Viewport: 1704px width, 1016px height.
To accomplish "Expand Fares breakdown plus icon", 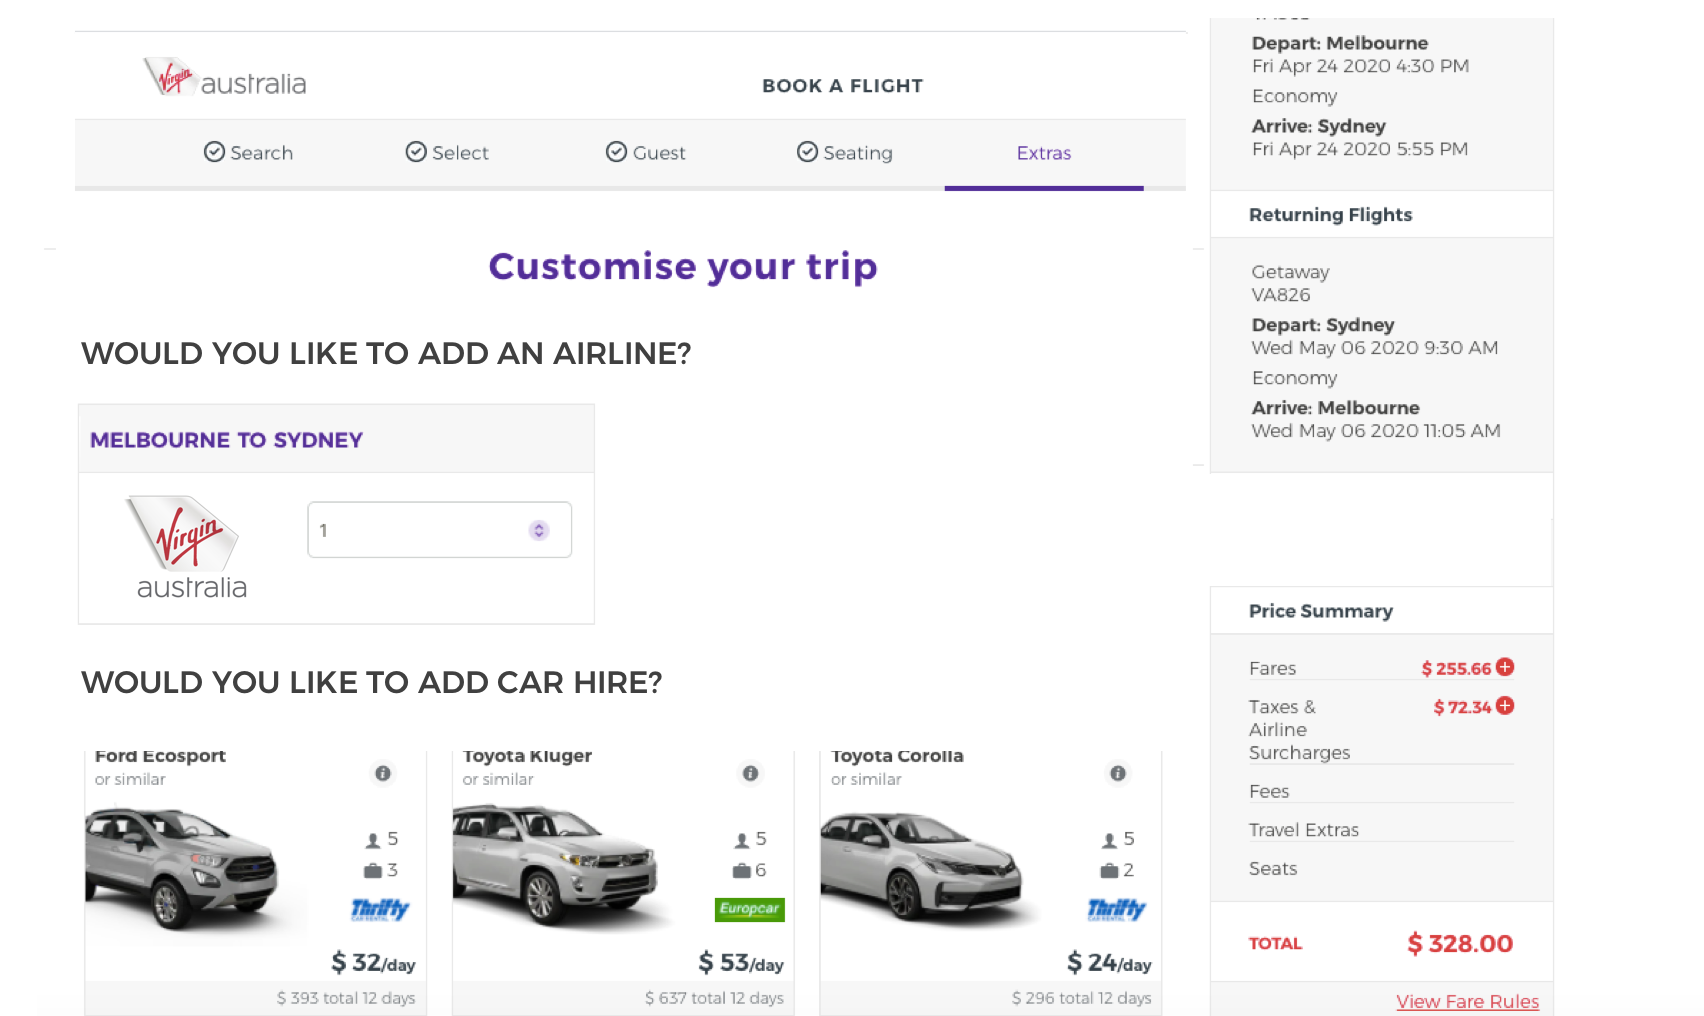I will click(x=1505, y=667).
